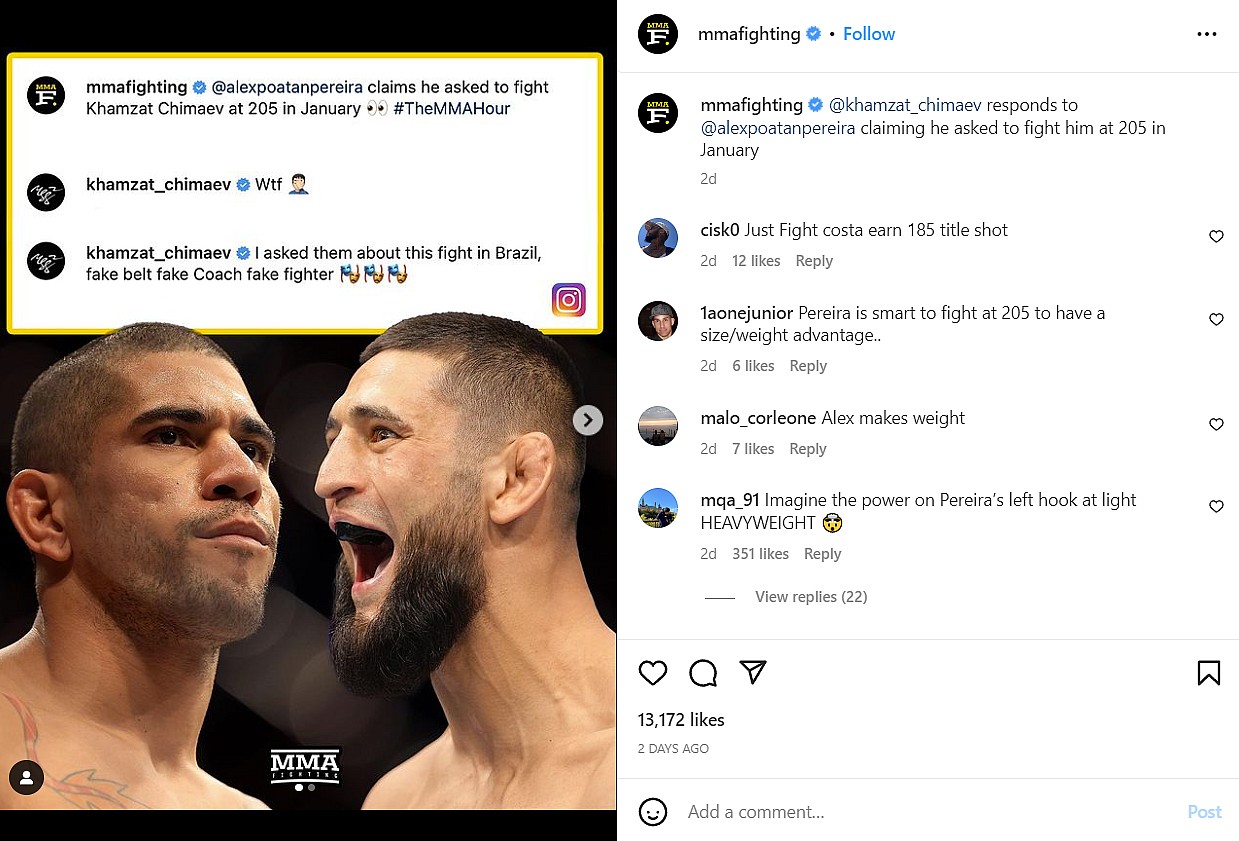Like the post with the heart icon
Screen dimensions: 1239x841
653,673
